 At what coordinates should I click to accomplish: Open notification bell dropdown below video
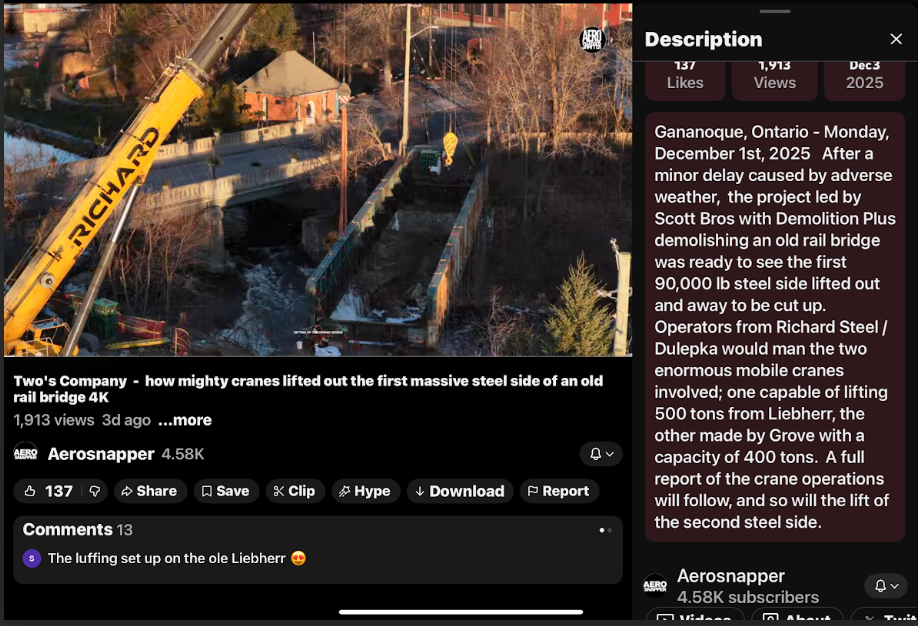click(x=601, y=454)
